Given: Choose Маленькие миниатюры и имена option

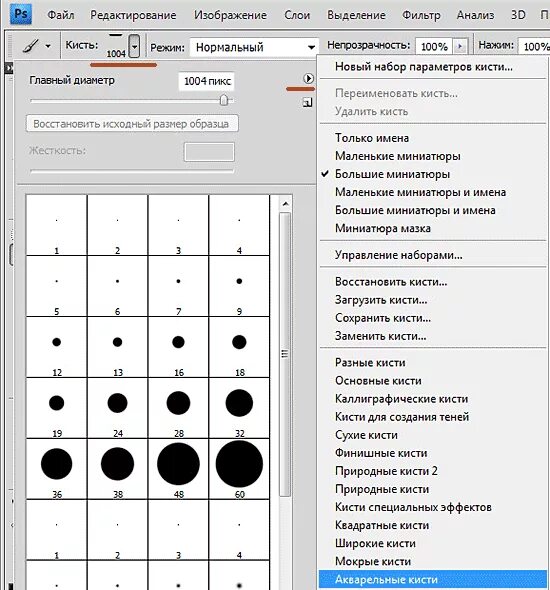Looking at the screenshot, I should (x=420, y=192).
